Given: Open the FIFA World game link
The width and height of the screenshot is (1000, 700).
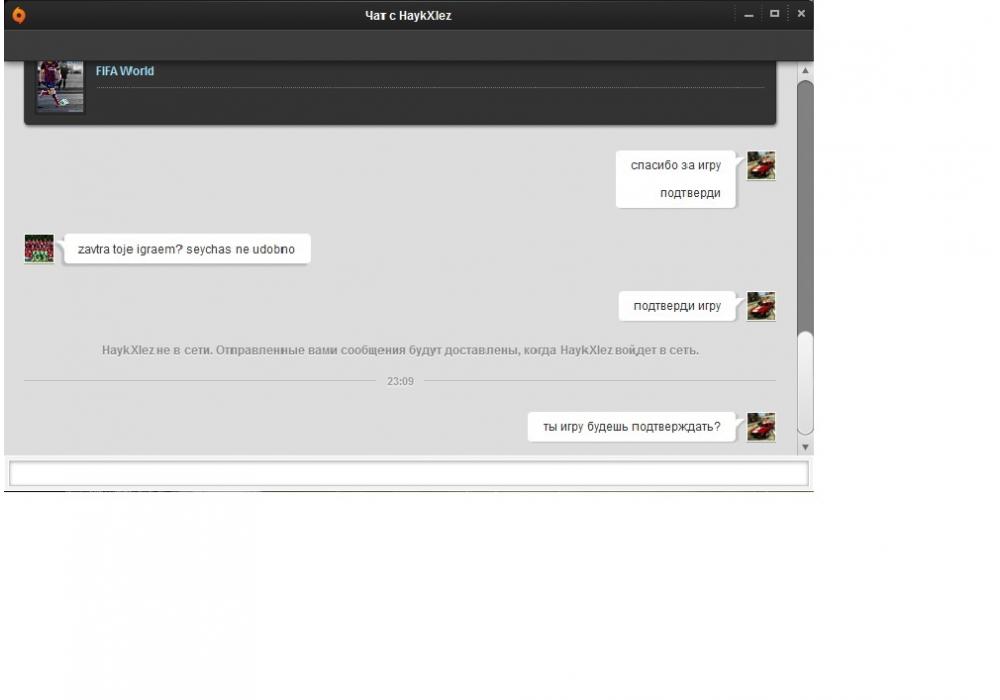Looking at the screenshot, I should point(125,71).
